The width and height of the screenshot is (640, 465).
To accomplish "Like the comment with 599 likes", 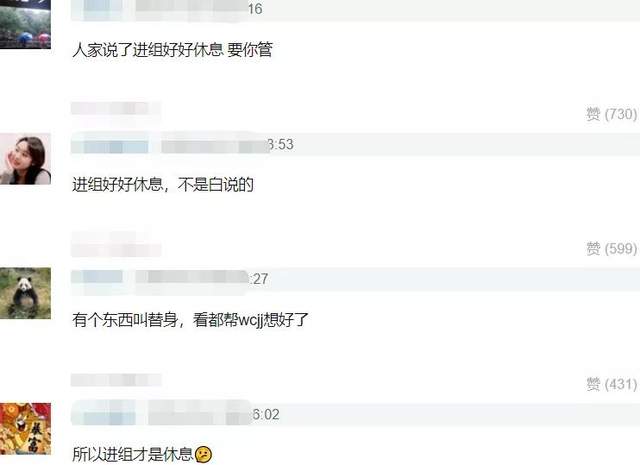I will [x=611, y=248].
